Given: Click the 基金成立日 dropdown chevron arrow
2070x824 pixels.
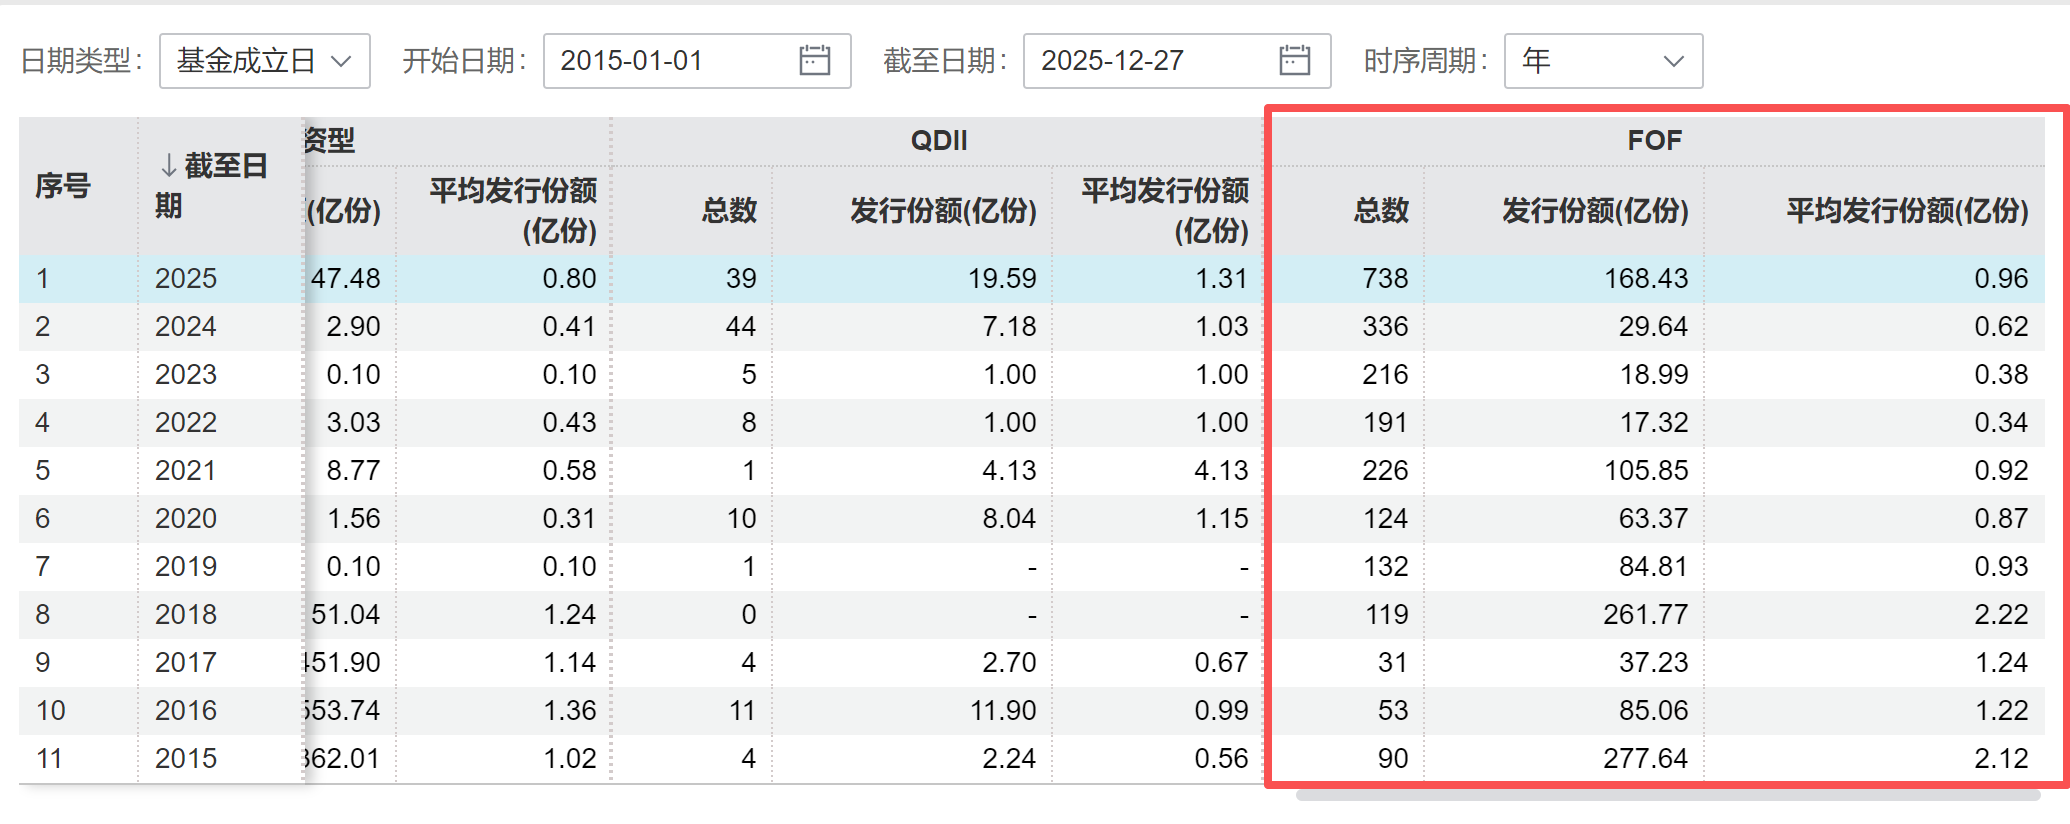Looking at the screenshot, I should (x=341, y=61).
